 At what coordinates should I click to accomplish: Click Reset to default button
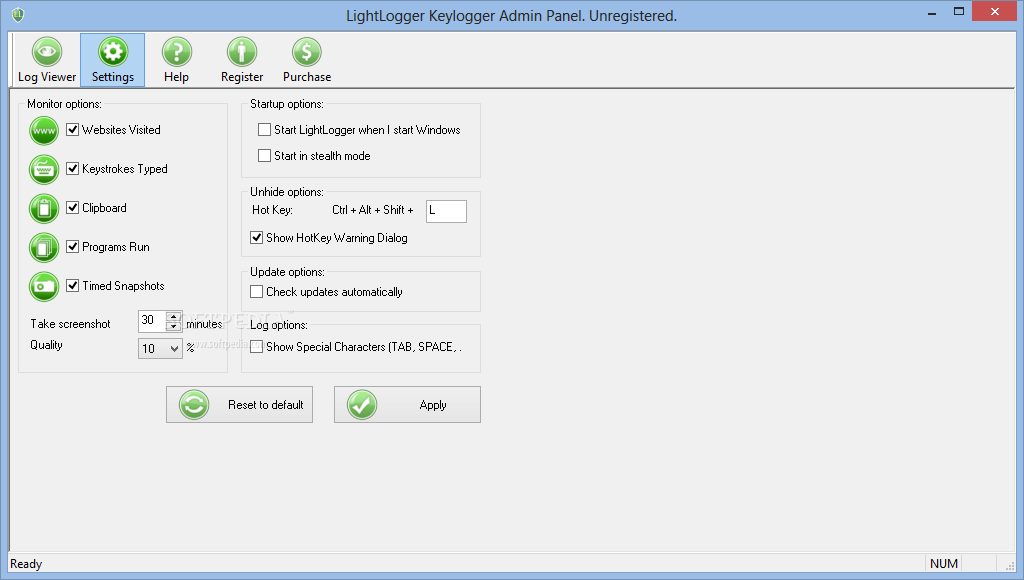coord(240,404)
